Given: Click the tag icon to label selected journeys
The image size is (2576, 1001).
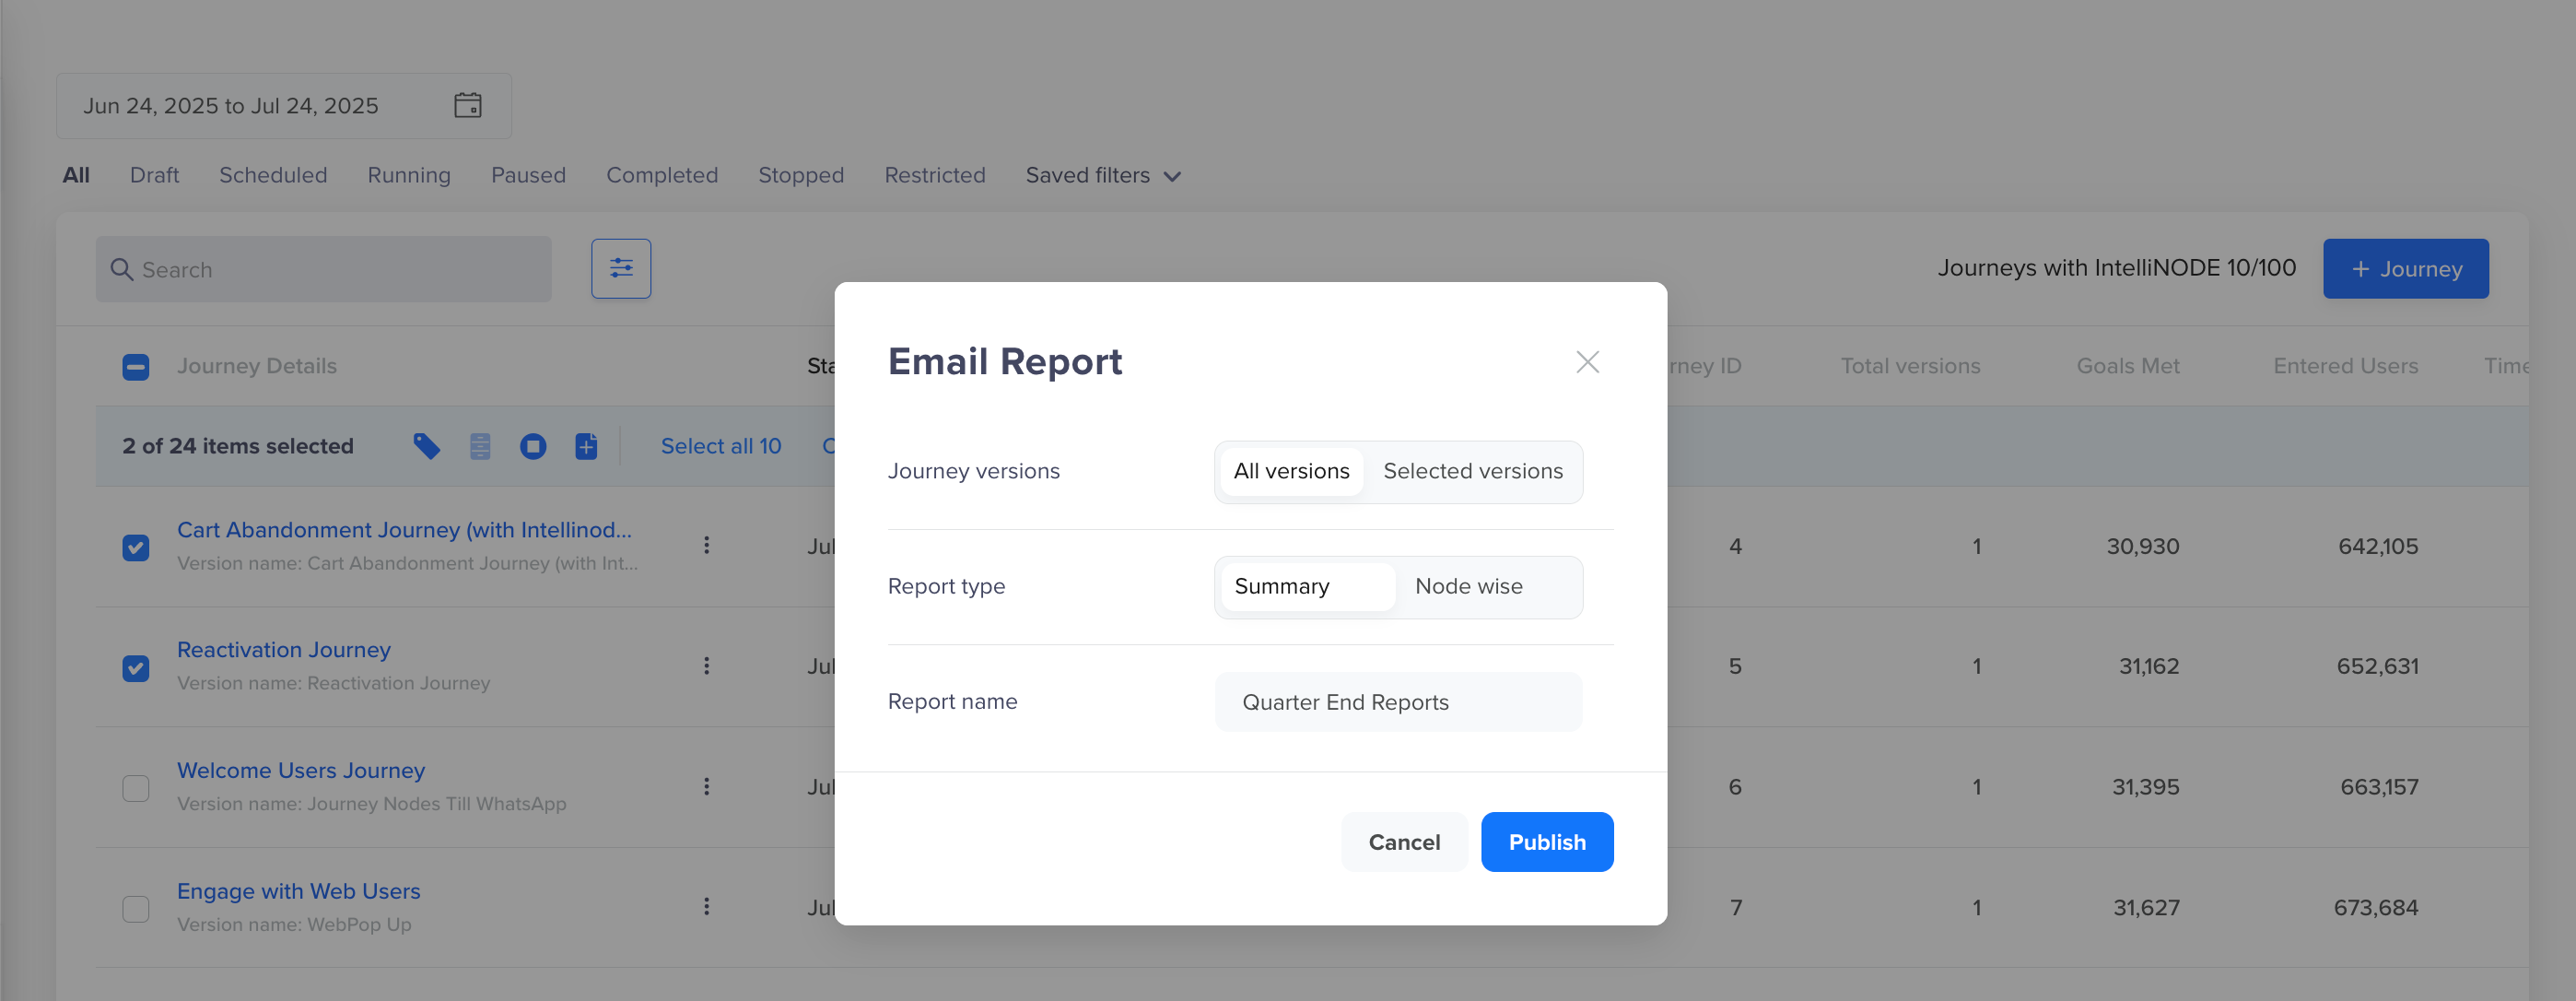Looking at the screenshot, I should [x=425, y=446].
